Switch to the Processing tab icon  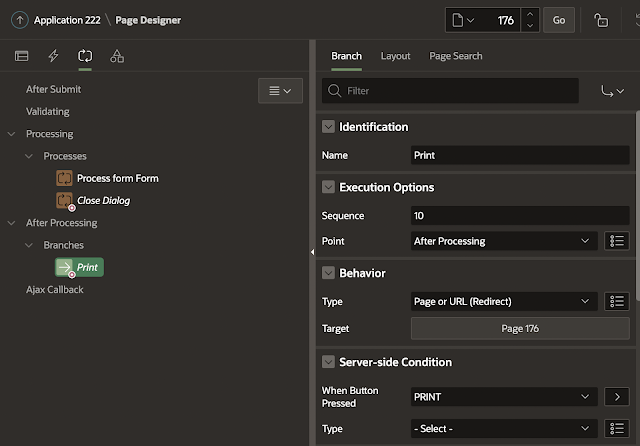click(85, 56)
